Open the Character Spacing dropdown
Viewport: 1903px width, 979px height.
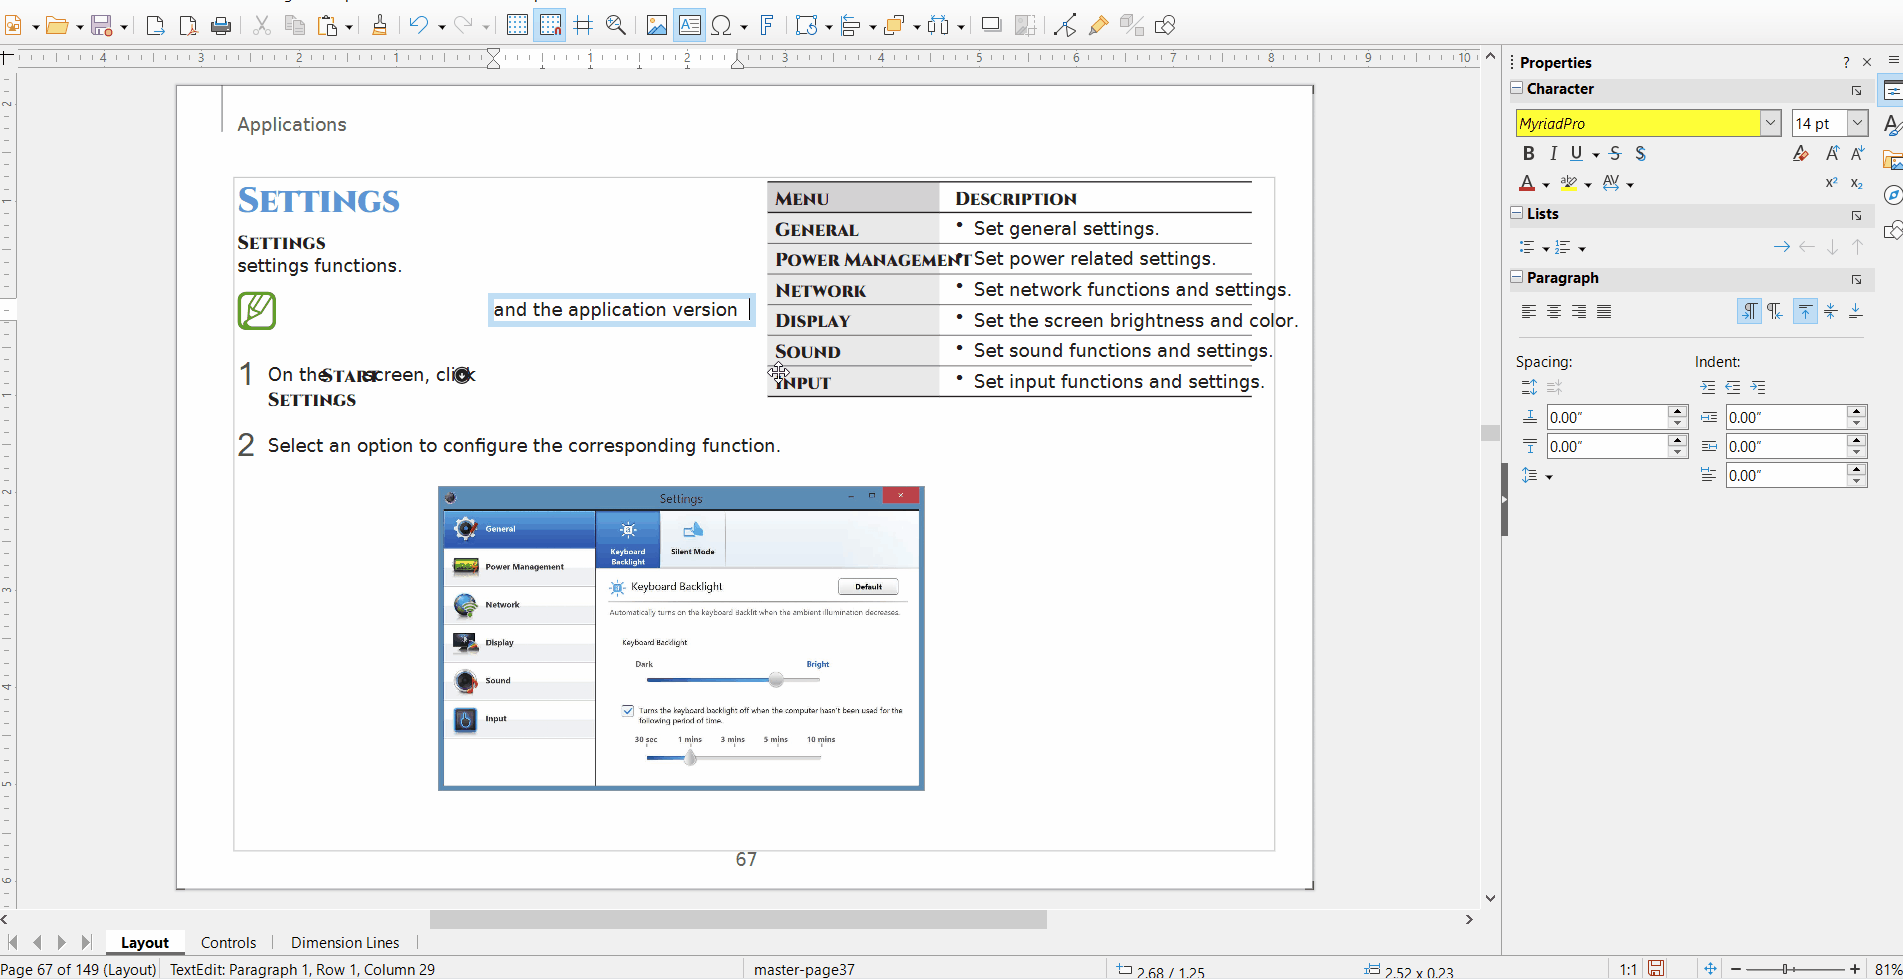point(1630,184)
